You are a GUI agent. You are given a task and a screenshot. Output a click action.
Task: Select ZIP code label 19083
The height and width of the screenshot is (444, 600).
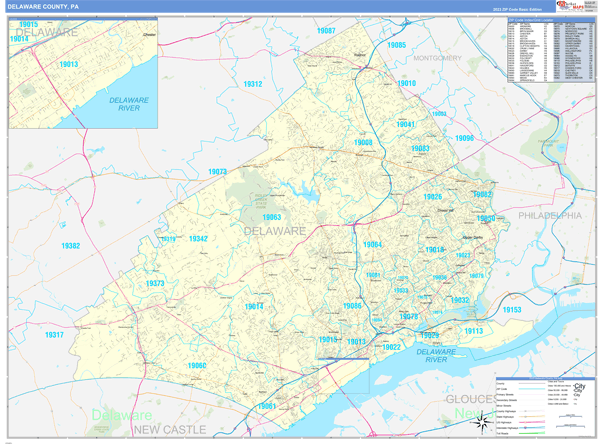(x=420, y=148)
